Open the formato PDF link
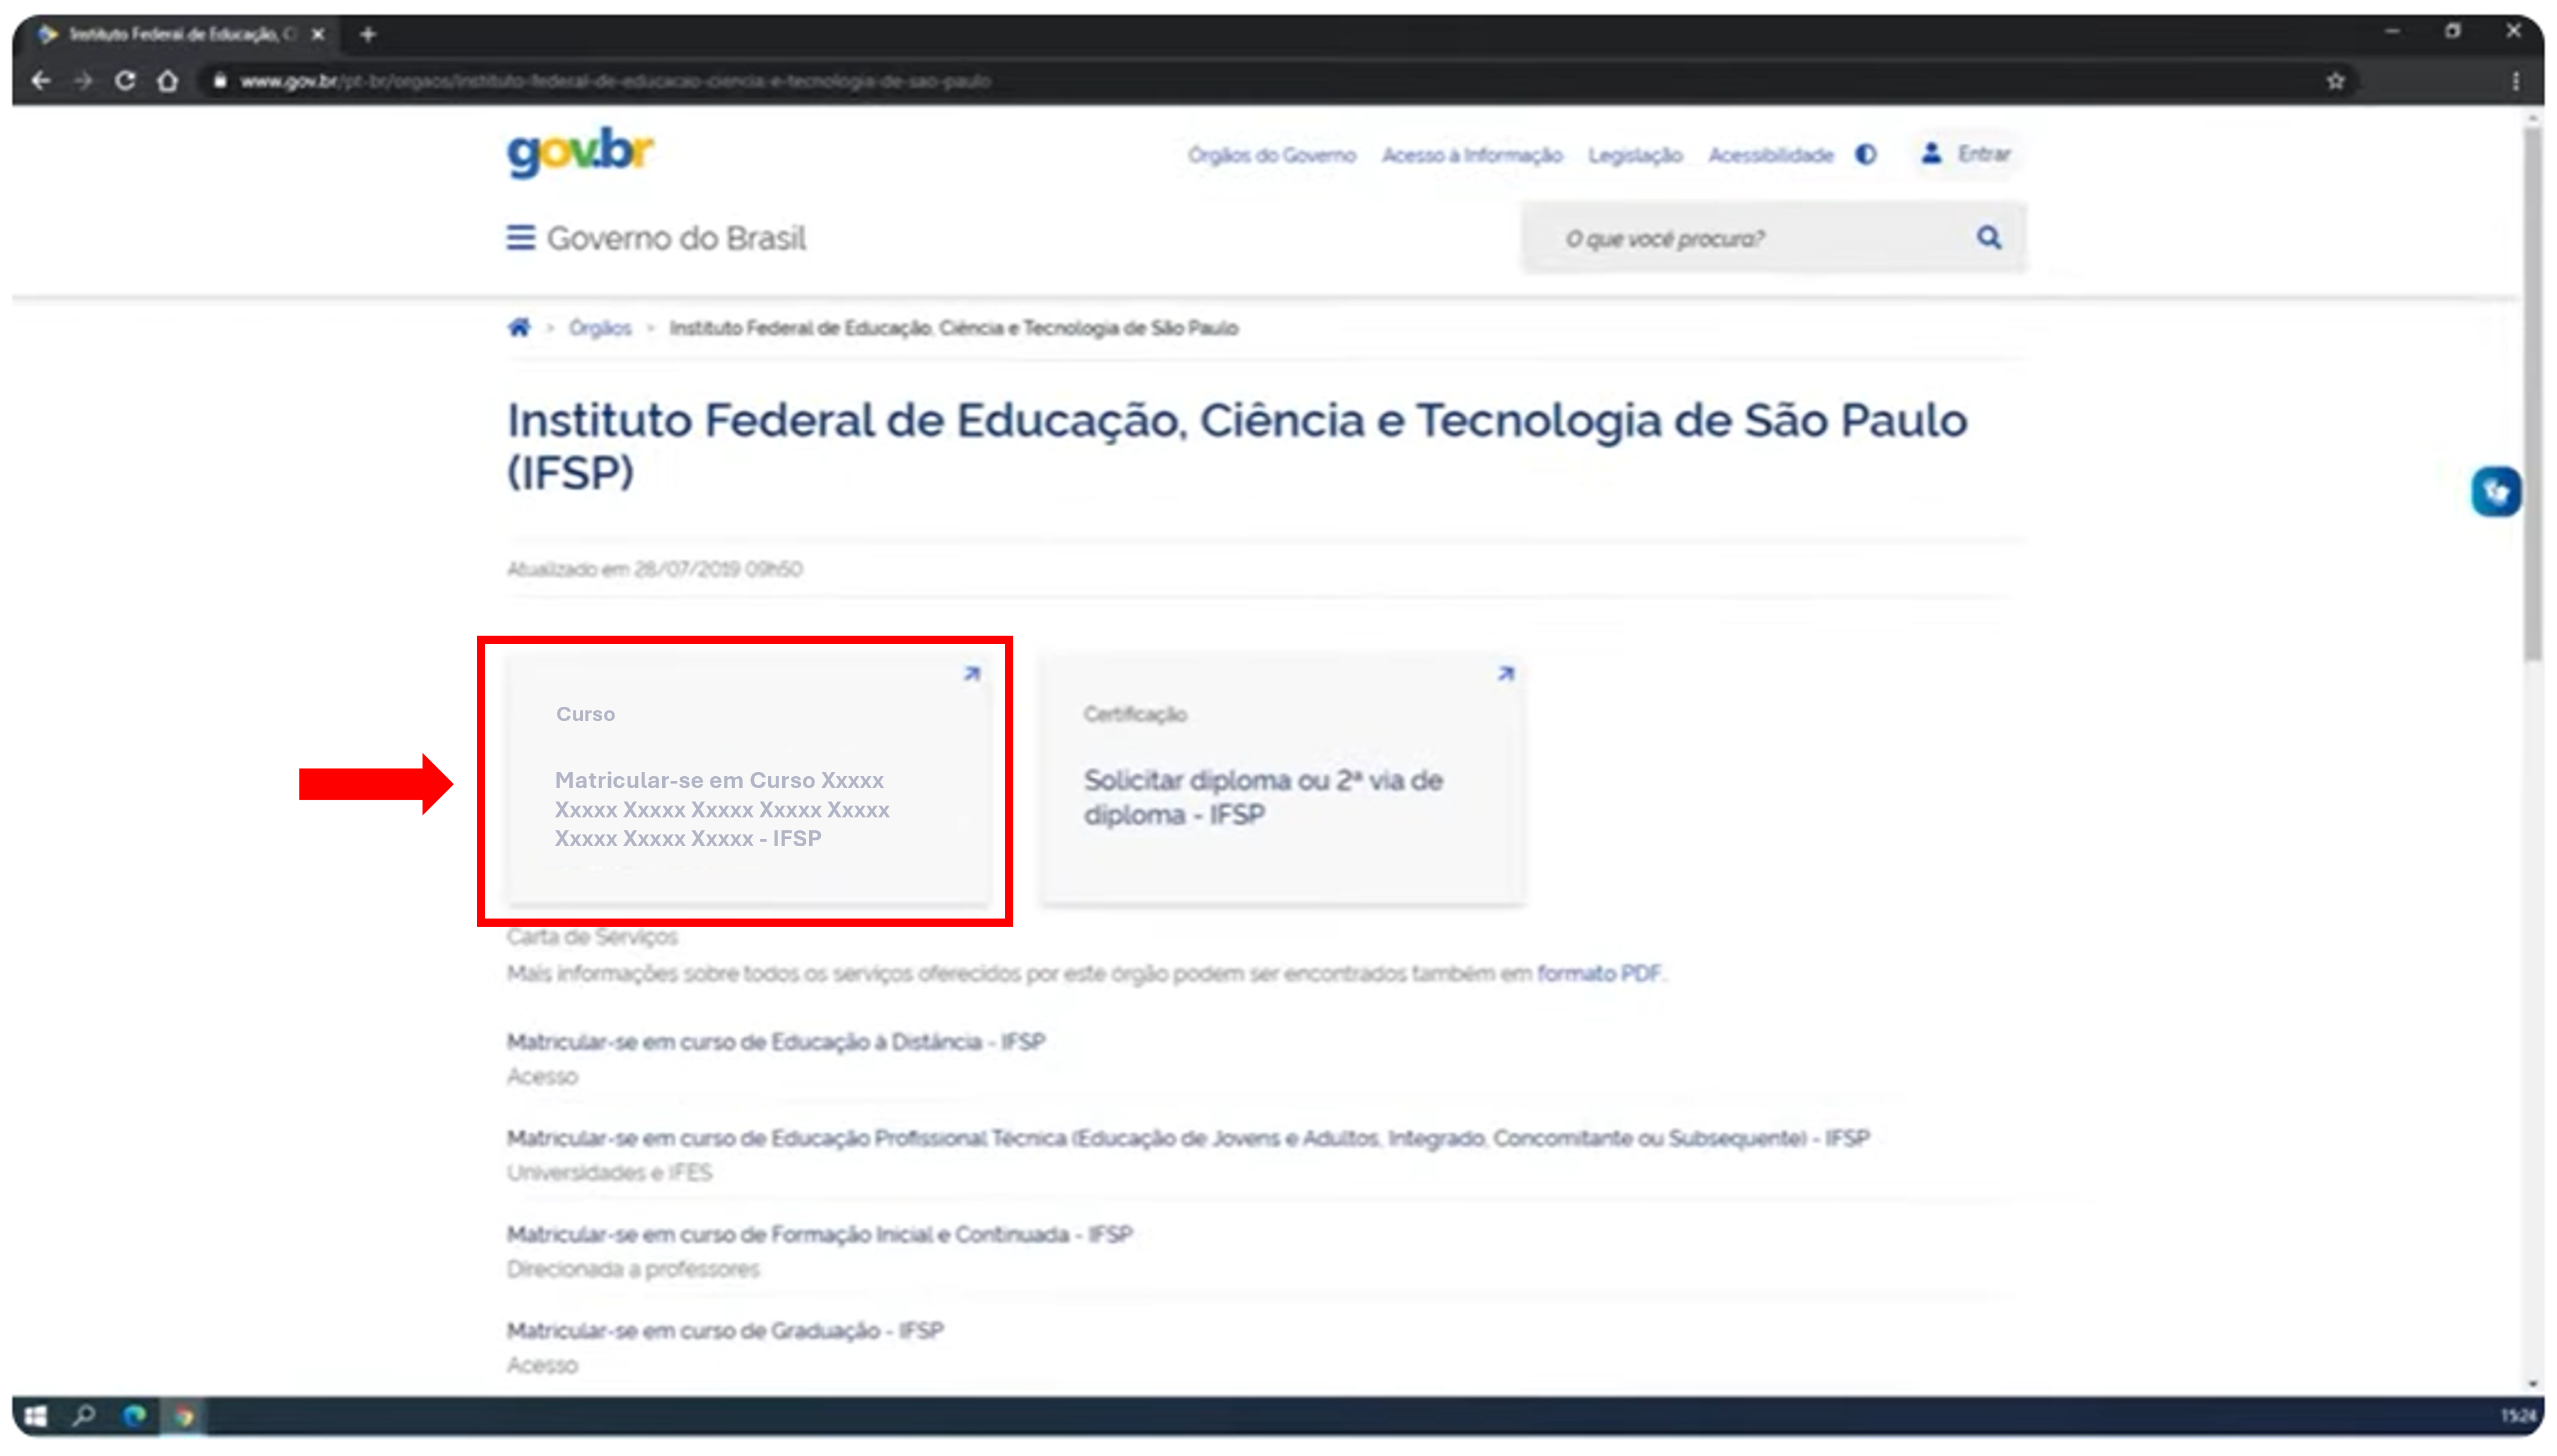 1598,973
